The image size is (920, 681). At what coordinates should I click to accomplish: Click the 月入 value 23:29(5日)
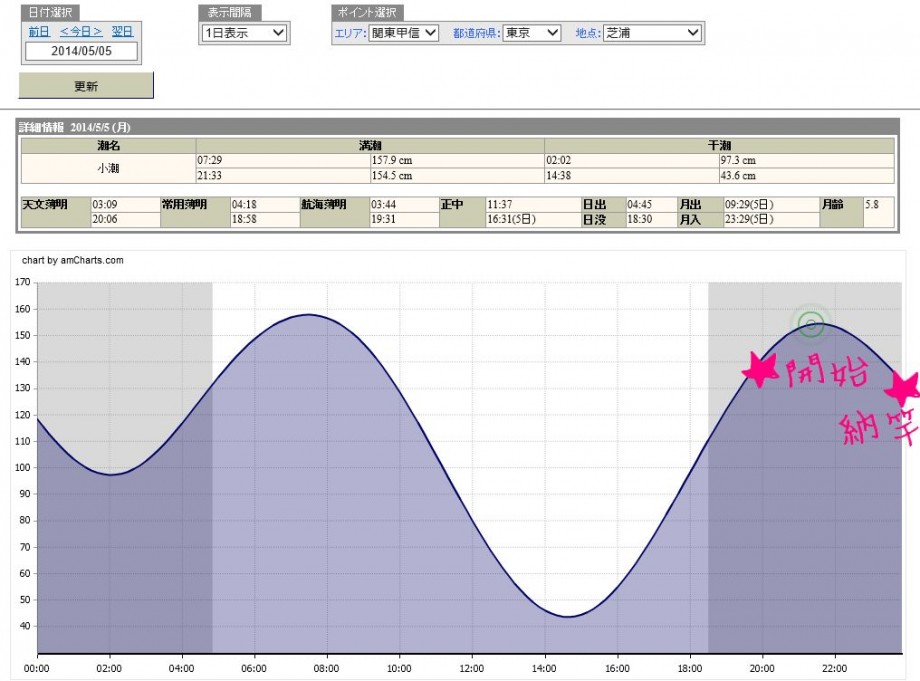[749, 219]
